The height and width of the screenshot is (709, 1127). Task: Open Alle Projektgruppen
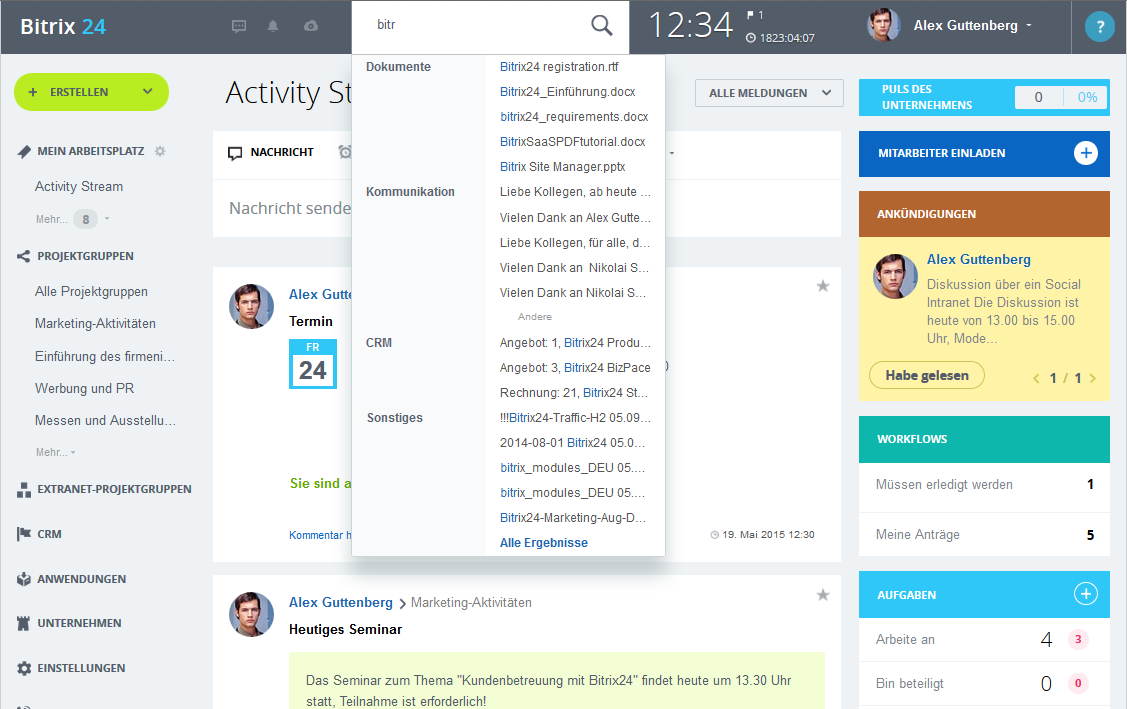click(91, 291)
